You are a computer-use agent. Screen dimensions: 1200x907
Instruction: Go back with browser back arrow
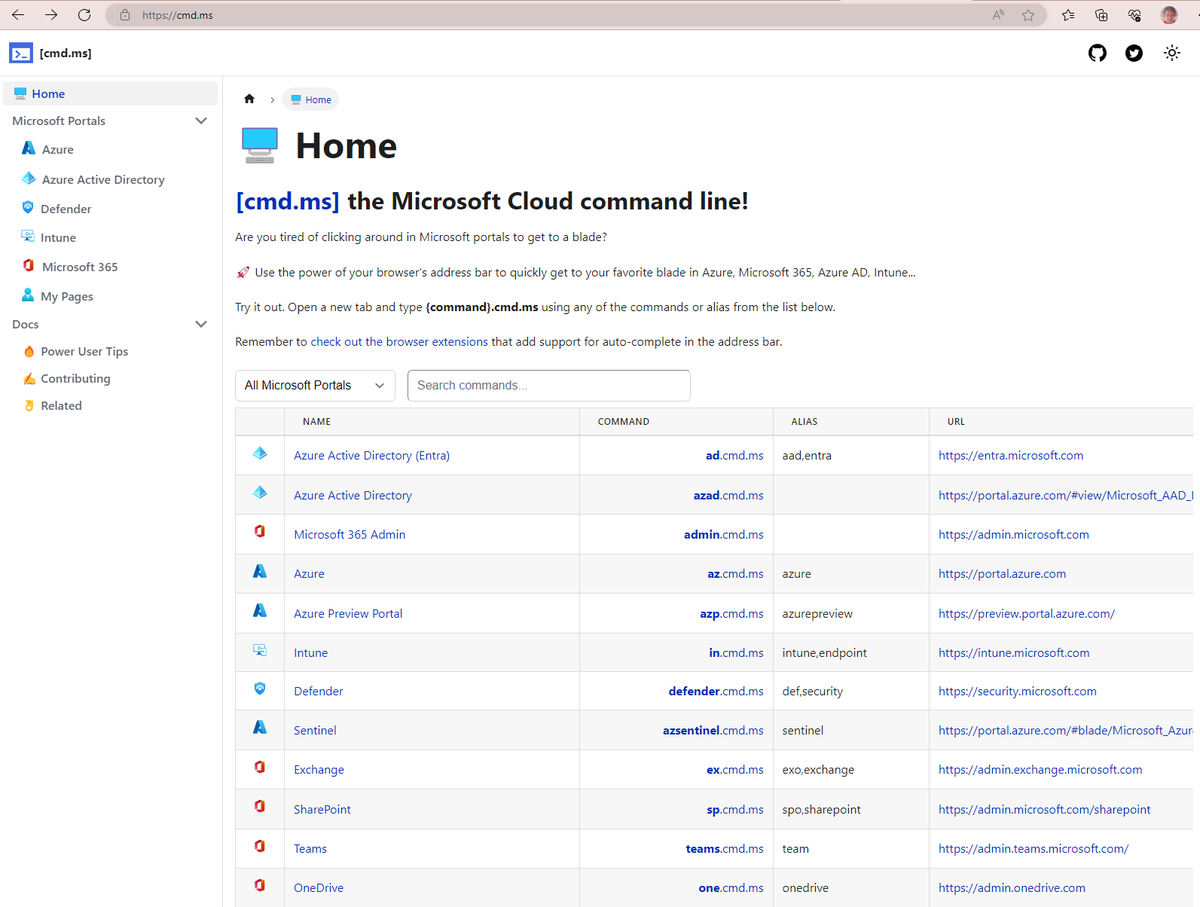(x=18, y=15)
